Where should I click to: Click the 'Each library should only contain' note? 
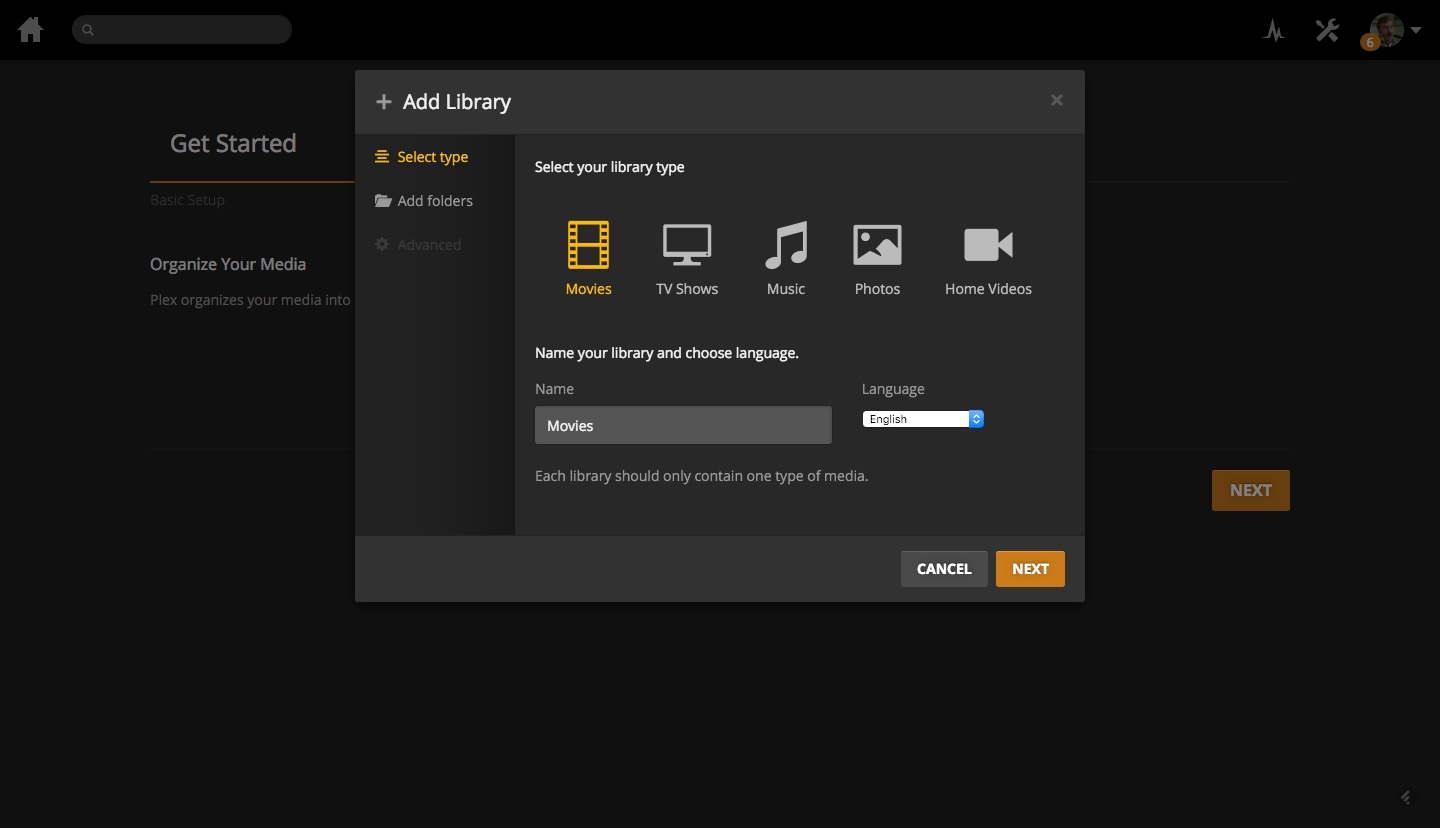point(701,476)
